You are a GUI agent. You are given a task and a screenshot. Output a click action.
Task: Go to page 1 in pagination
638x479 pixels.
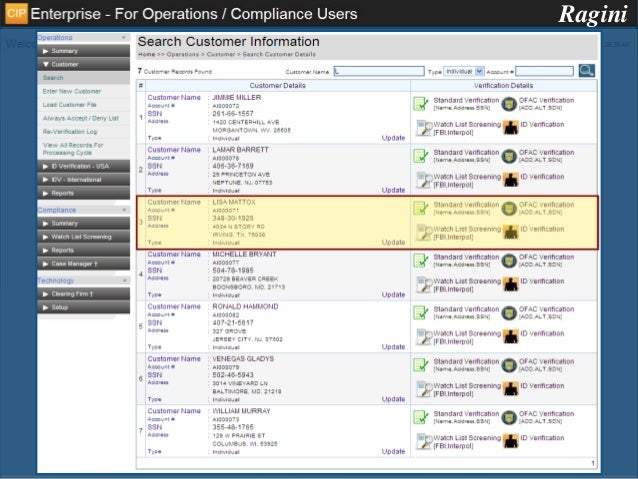pos(593,463)
